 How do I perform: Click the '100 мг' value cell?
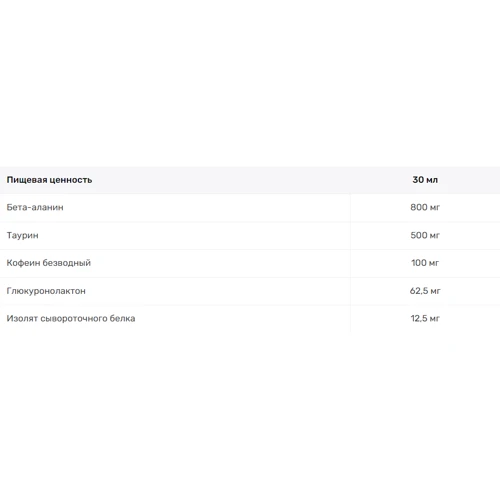425,263
